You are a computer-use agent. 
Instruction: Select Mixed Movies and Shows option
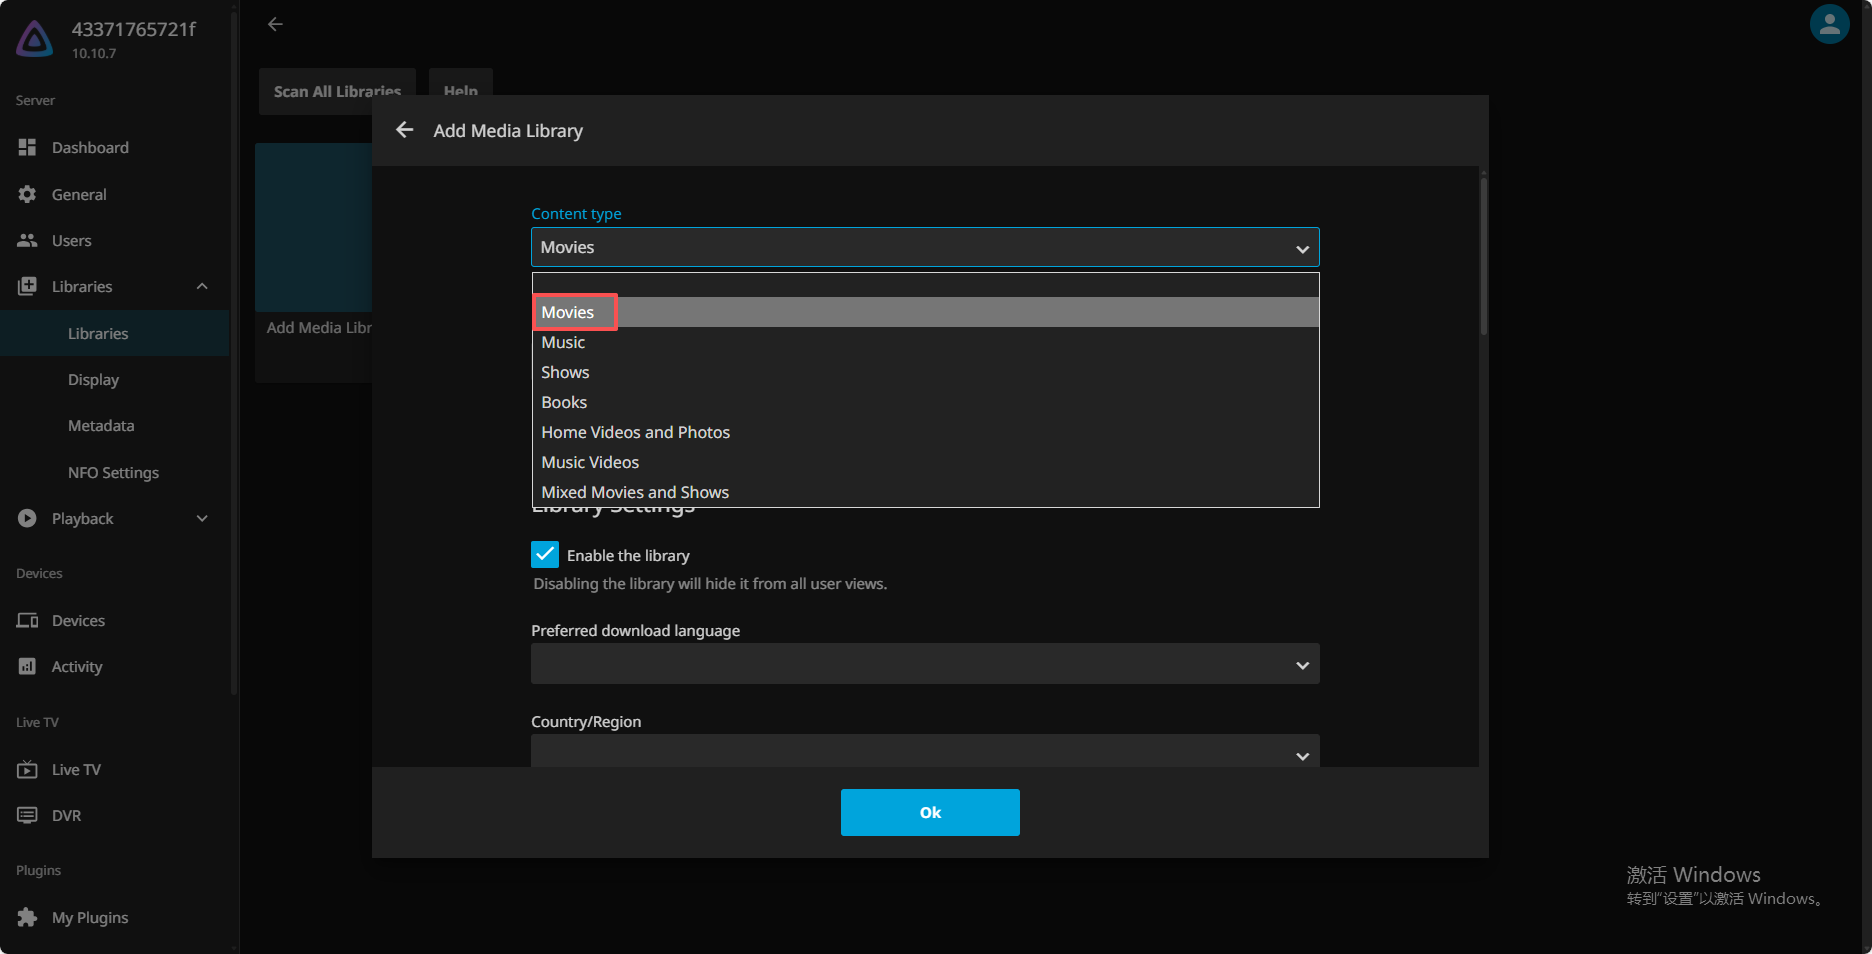[925, 492]
